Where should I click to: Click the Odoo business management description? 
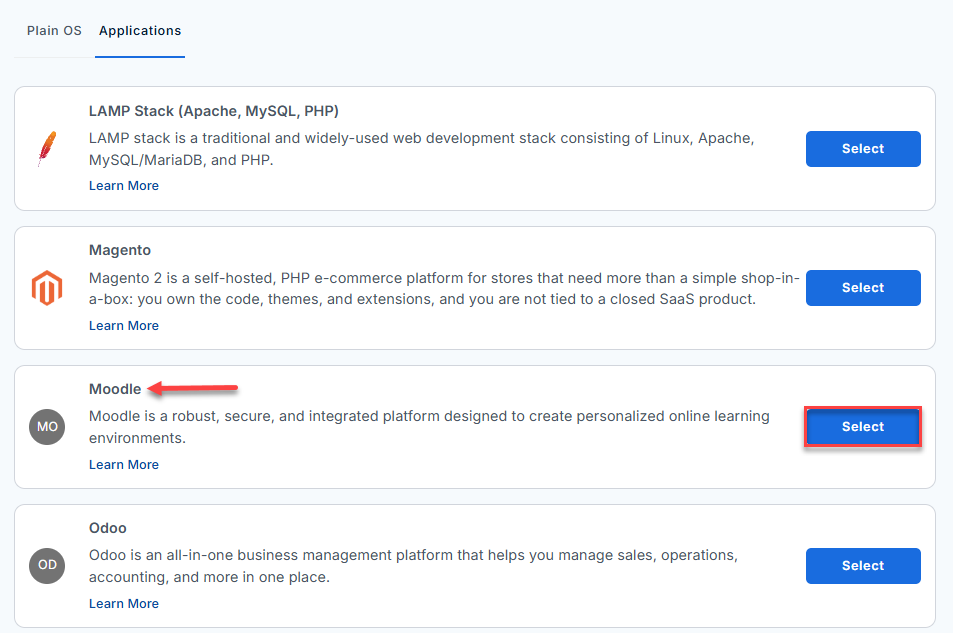[413, 566]
